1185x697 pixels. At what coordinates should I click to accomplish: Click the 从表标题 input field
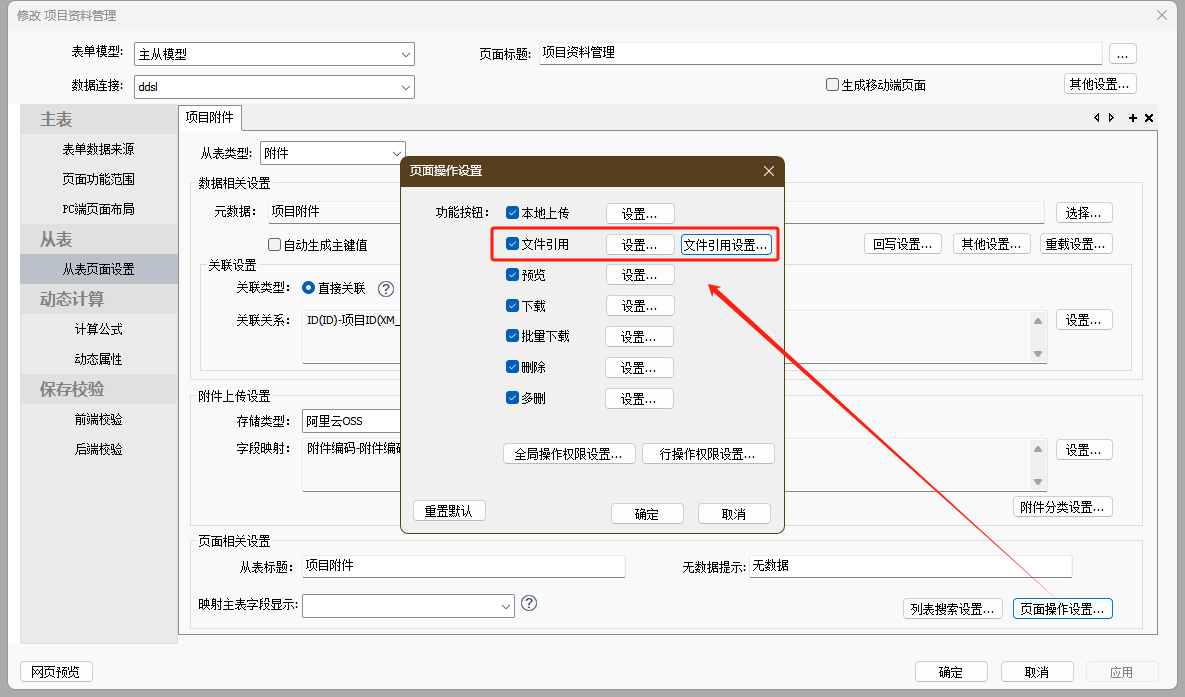click(463, 566)
